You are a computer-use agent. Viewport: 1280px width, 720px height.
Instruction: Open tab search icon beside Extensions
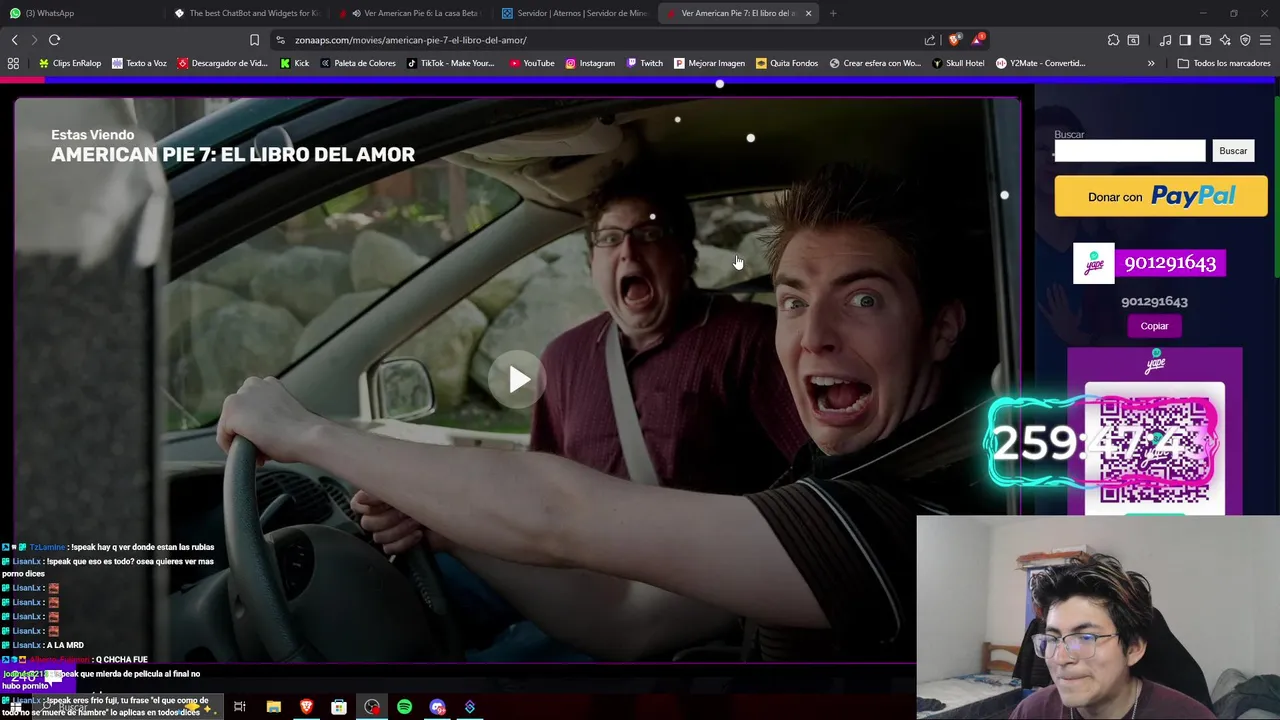click(1133, 40)
